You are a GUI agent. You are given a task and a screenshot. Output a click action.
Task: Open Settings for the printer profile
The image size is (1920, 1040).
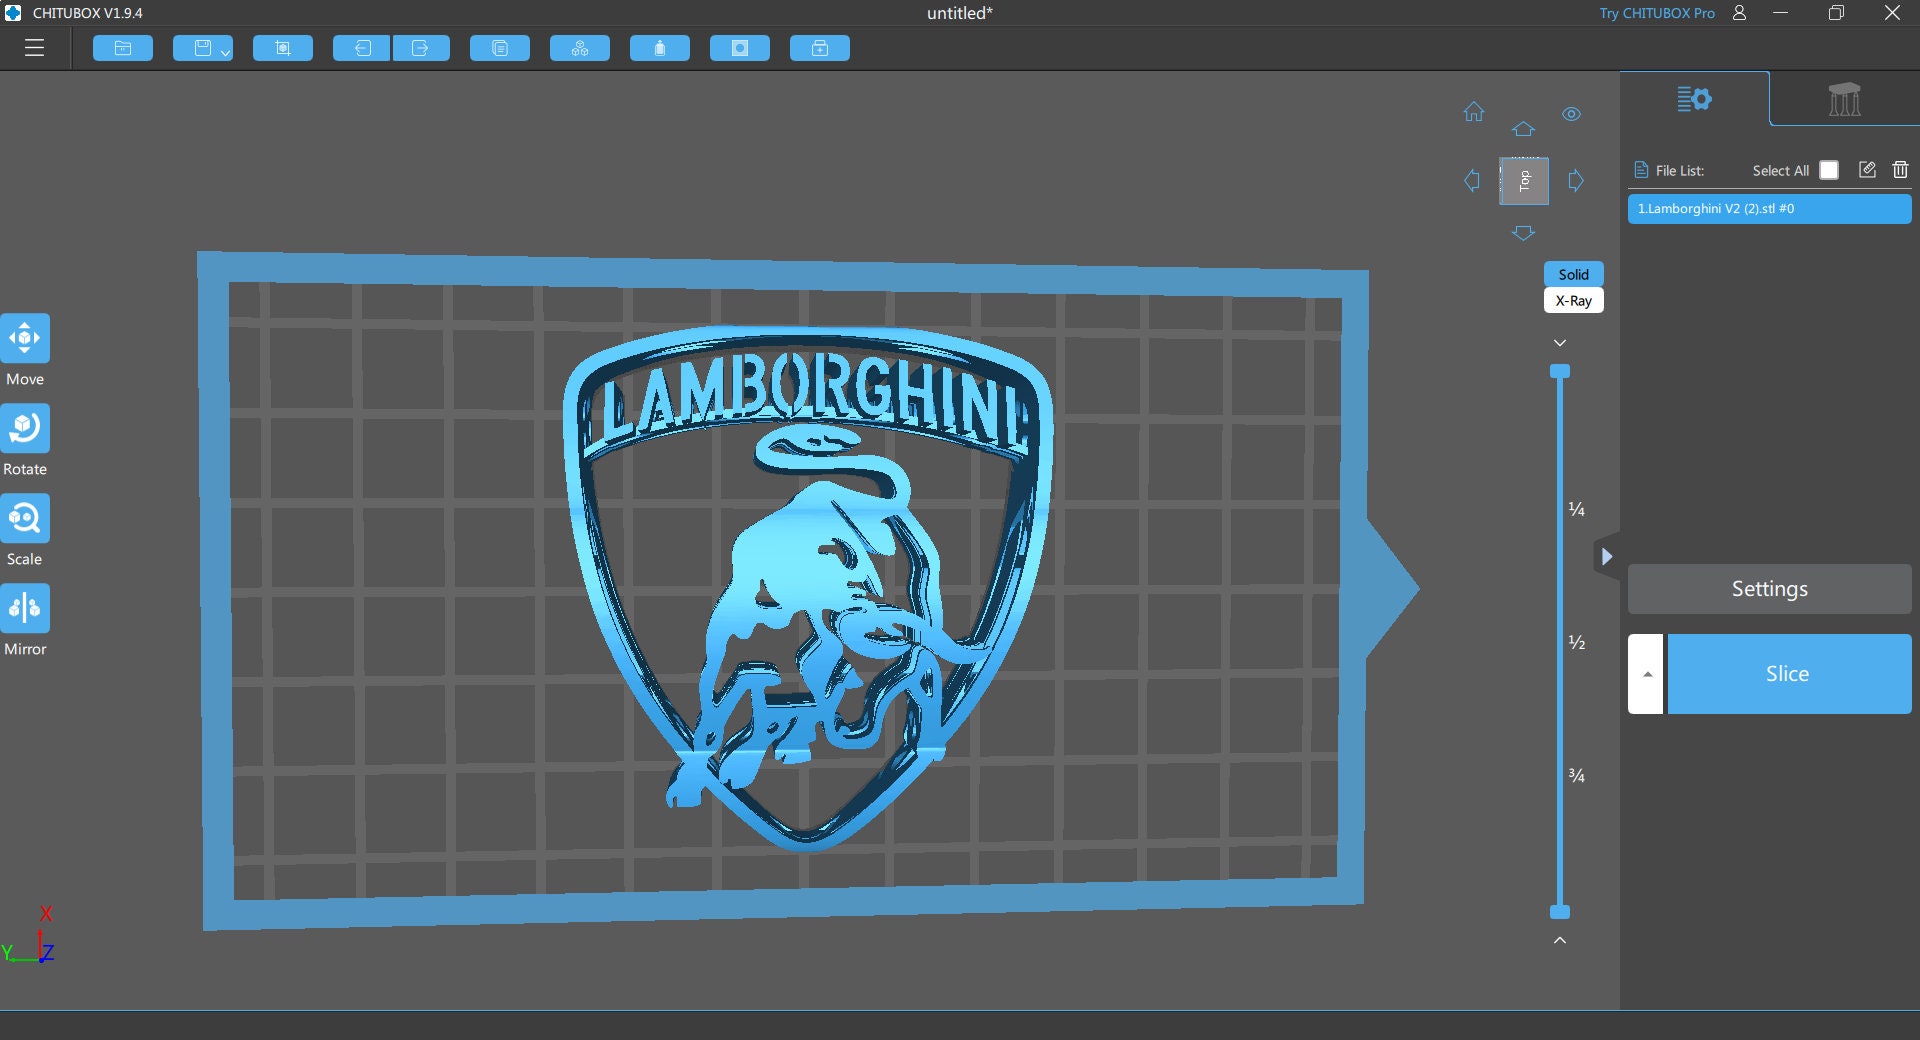1768,588
